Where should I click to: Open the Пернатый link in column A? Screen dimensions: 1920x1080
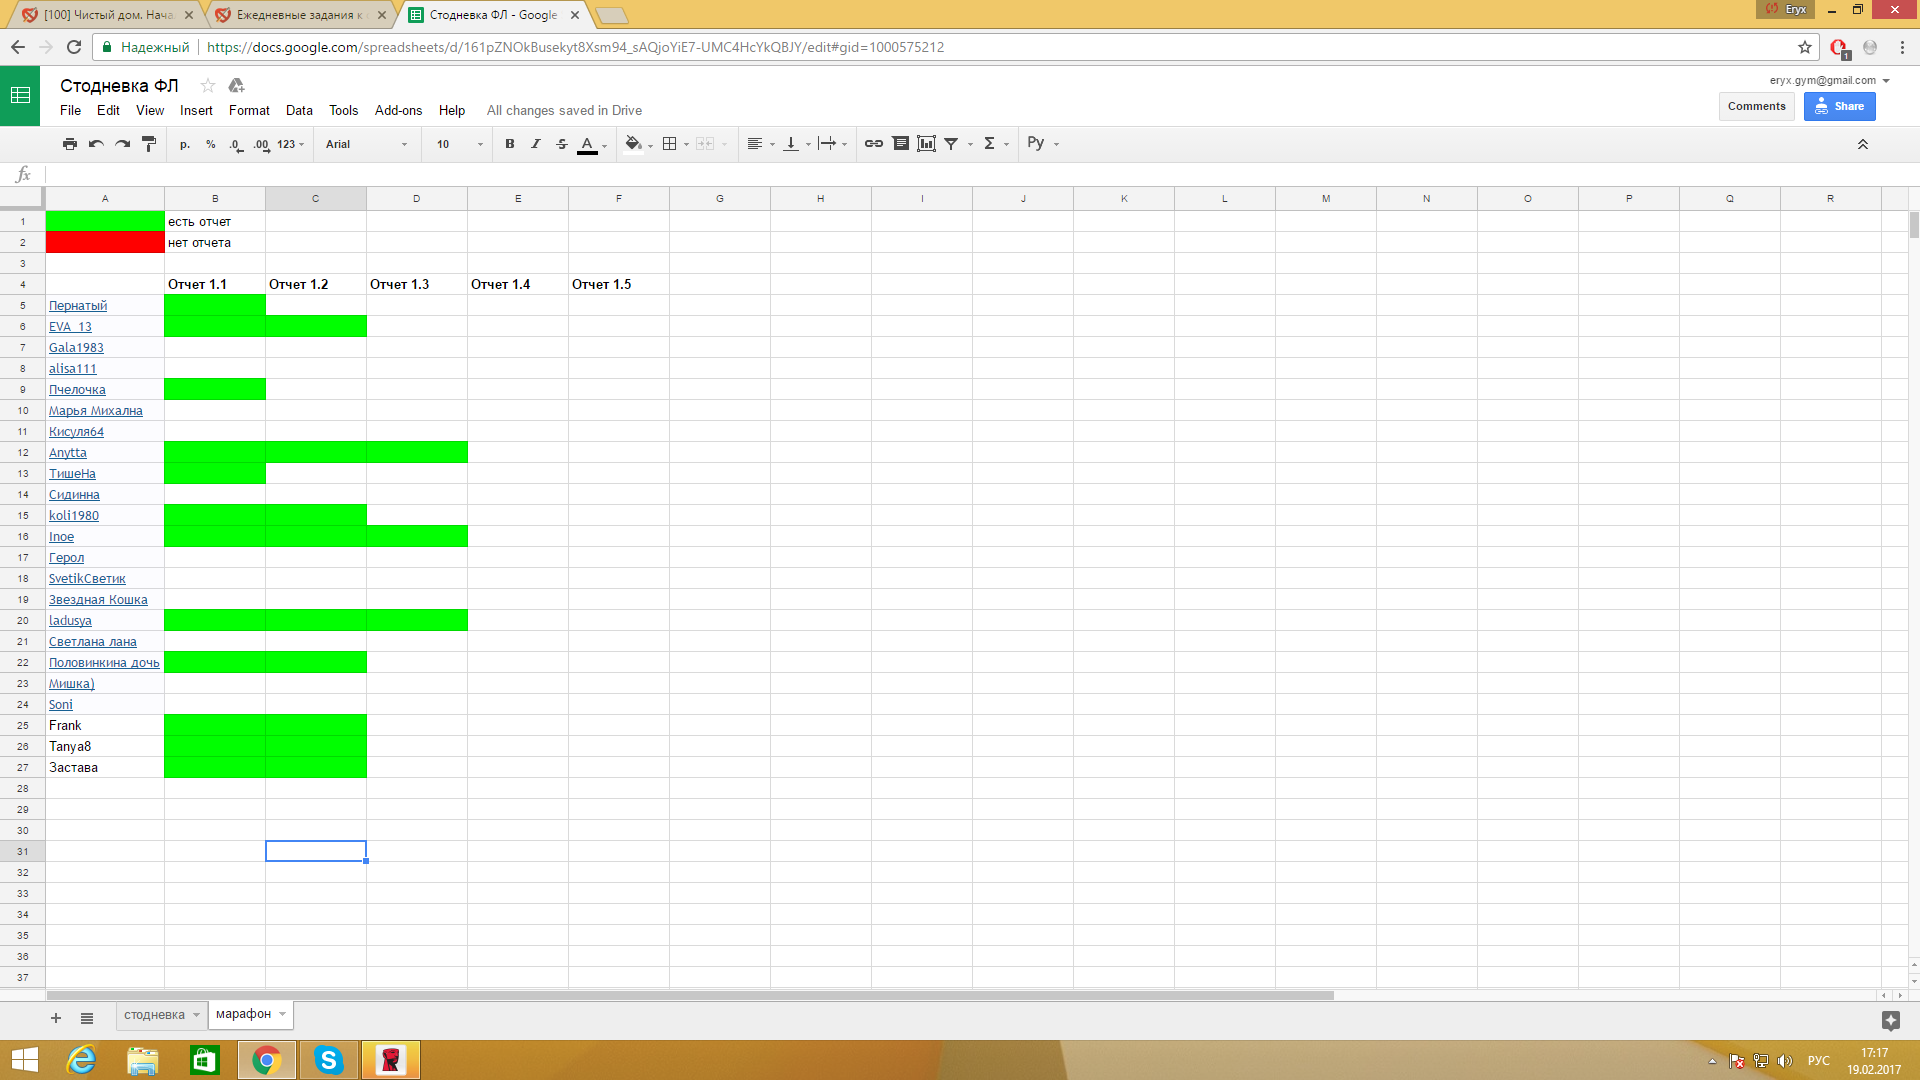pos(78,306)
